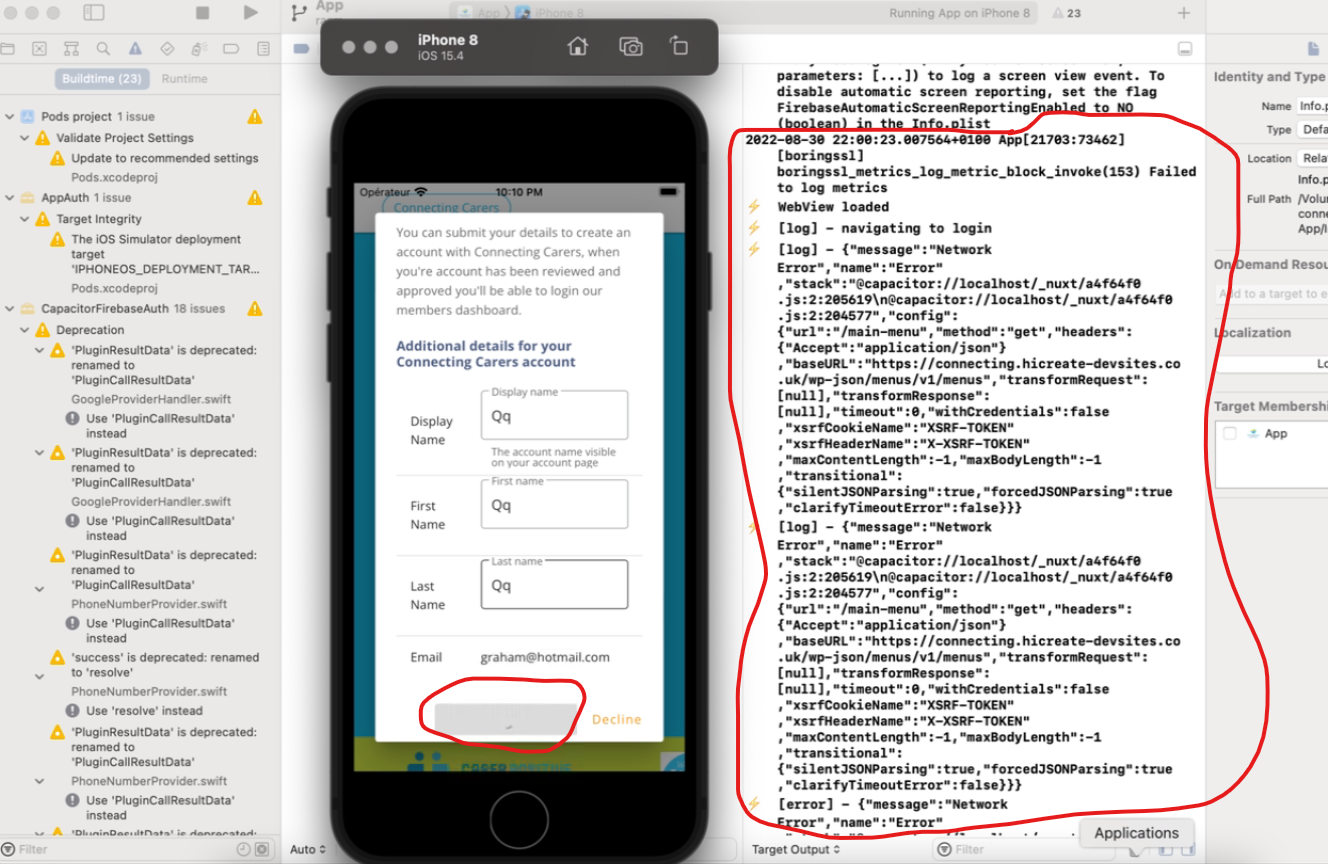Click the Last name input field

click(x=554, y=586)
